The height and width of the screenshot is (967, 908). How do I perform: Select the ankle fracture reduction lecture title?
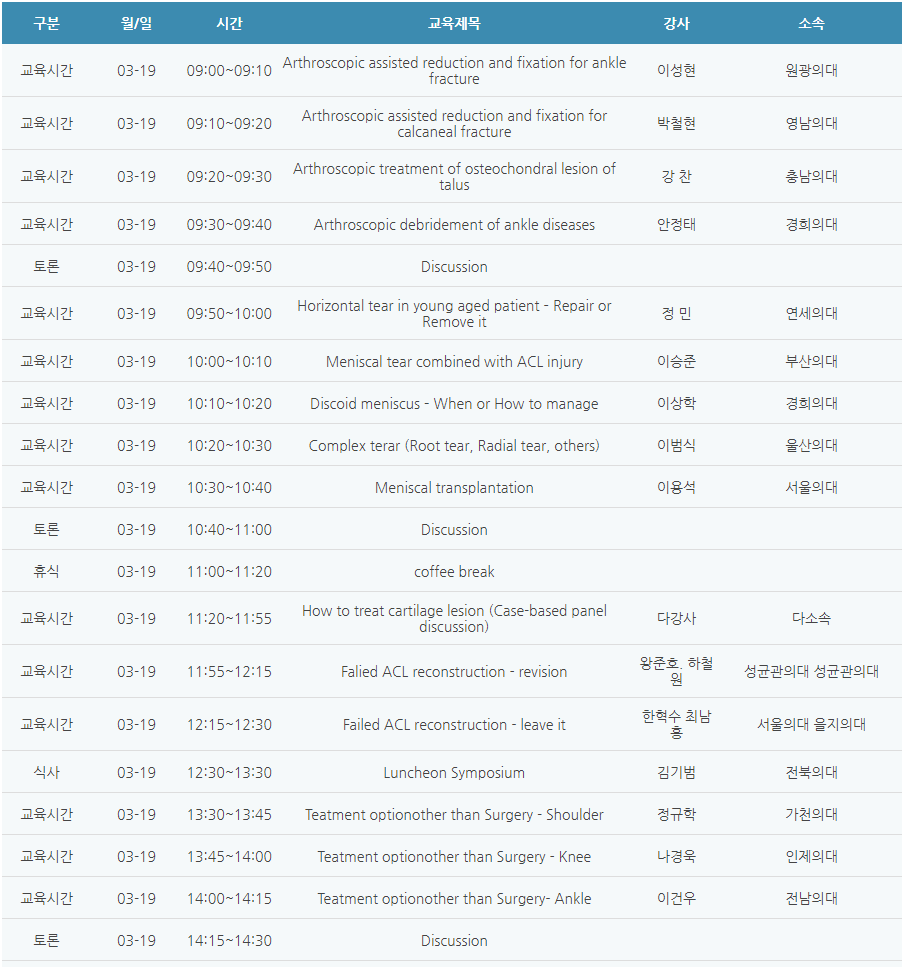pos(454,70)
